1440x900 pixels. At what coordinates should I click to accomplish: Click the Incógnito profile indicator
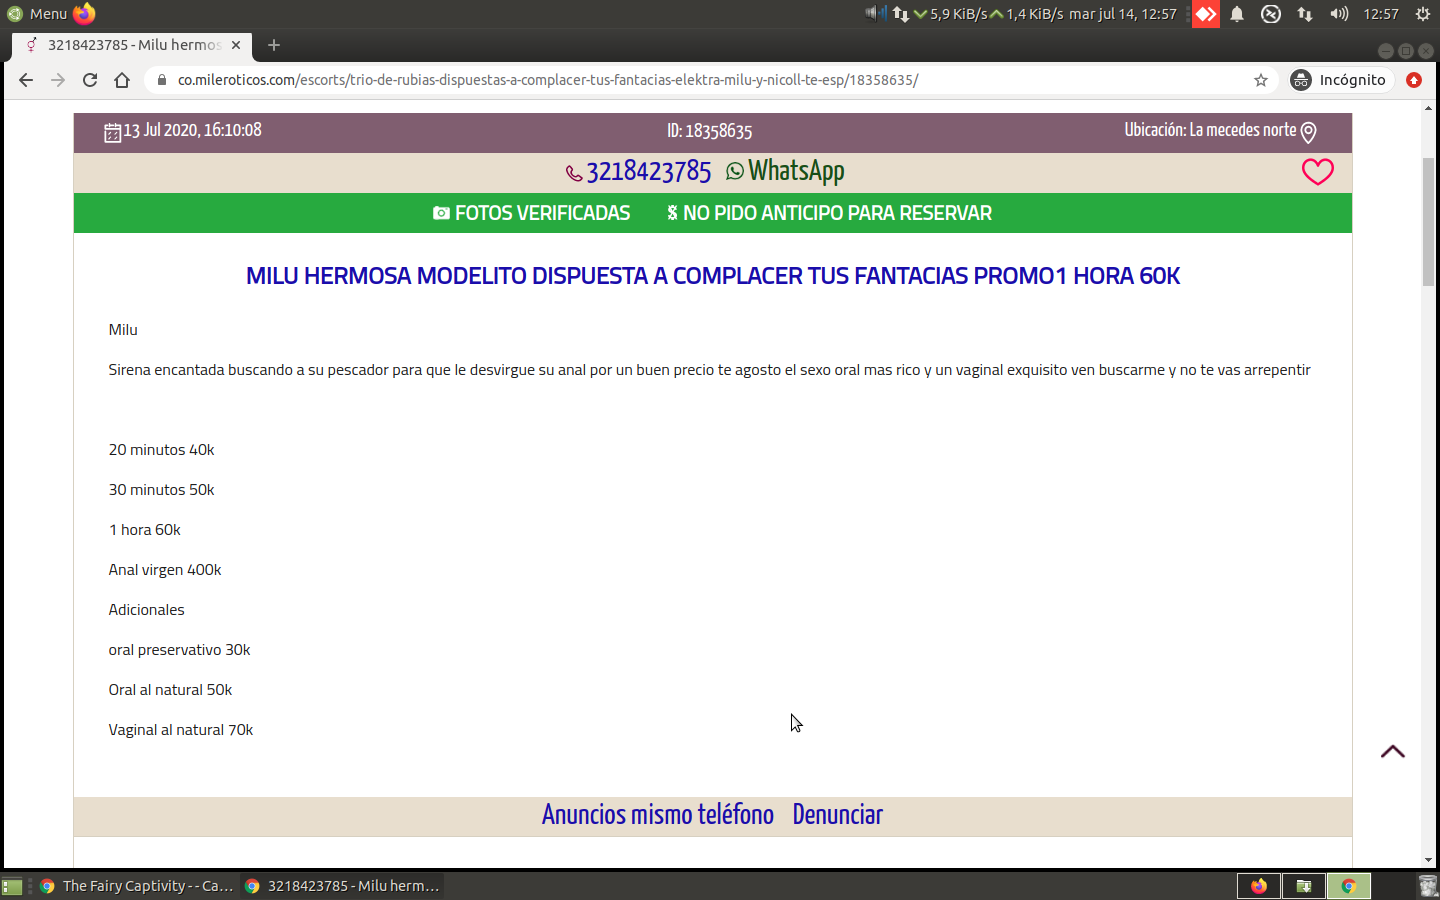pyautogui.click(x=1340, y=80)
